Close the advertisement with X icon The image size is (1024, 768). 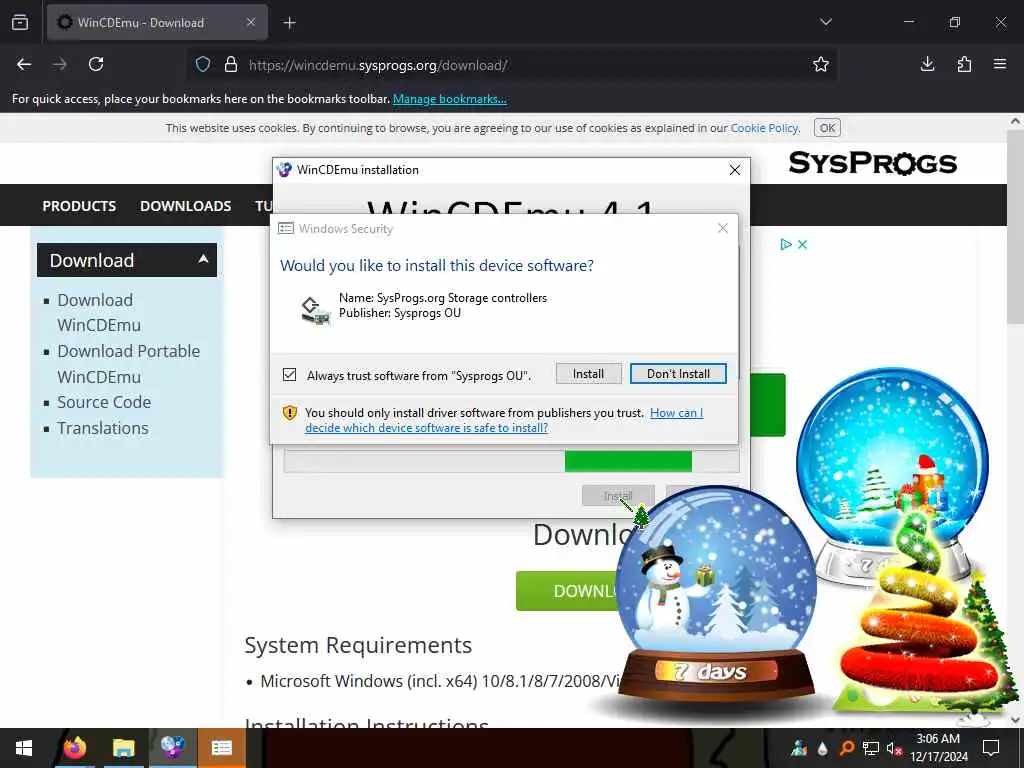click(803, 244)
